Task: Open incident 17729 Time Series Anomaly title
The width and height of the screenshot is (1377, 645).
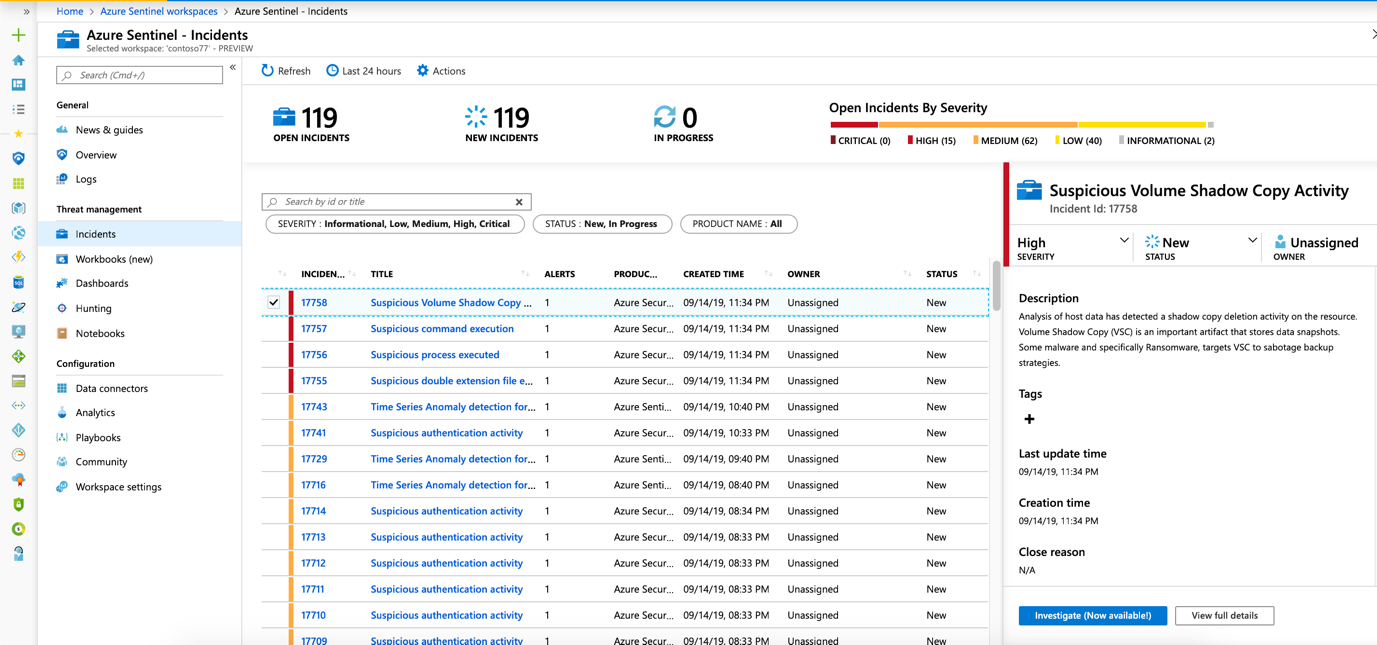Action: pyautogui.click(x=453, y=459)
